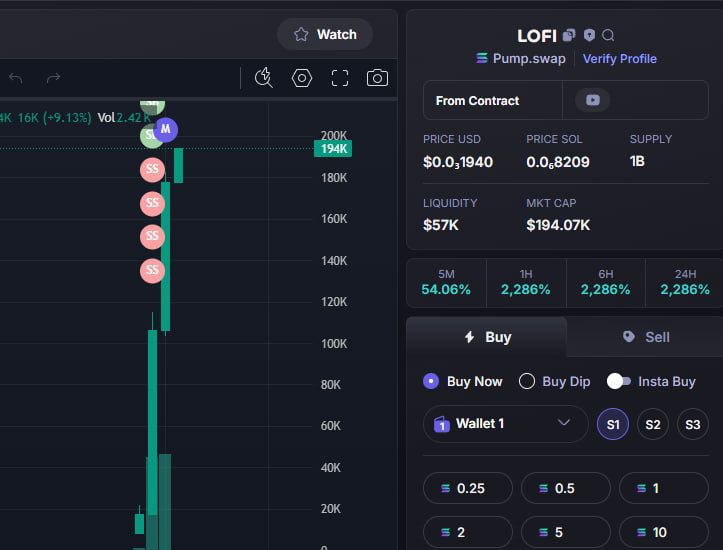723x550 pixels.
Task: Click Verify Profile link
Action: [619, 59]
